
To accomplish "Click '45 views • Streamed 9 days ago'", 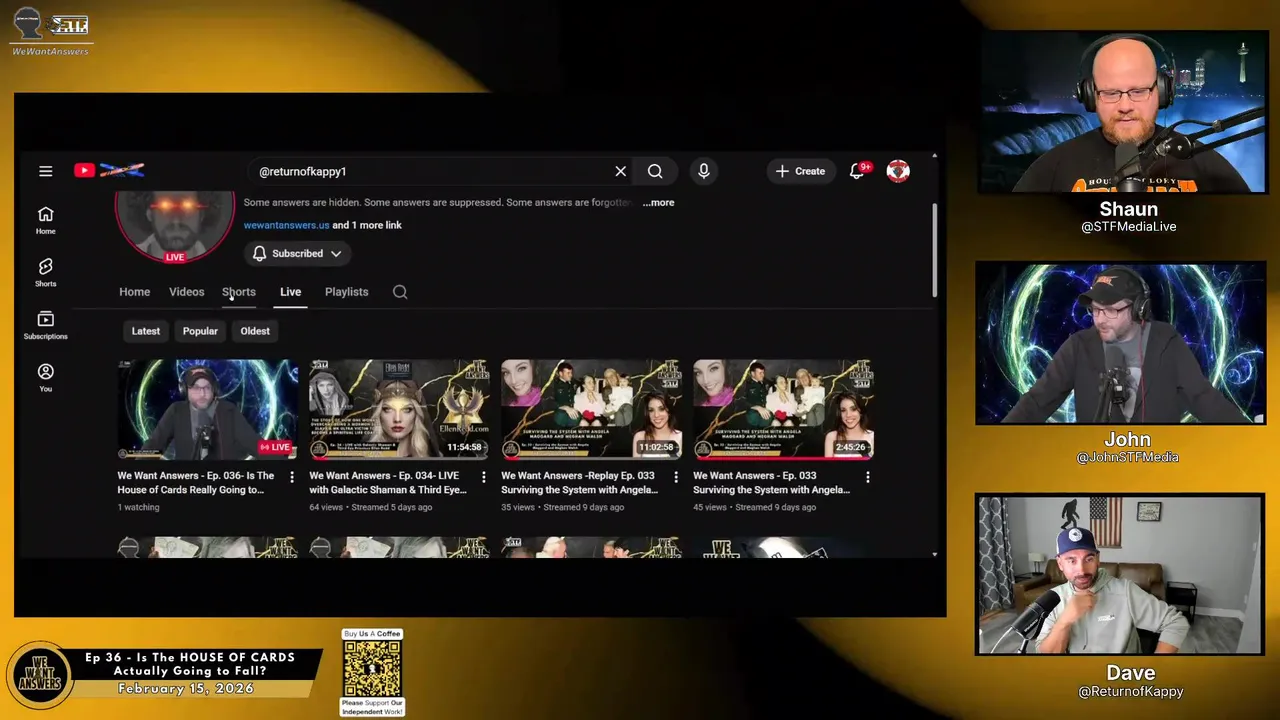I will click(x=755, y=507).
